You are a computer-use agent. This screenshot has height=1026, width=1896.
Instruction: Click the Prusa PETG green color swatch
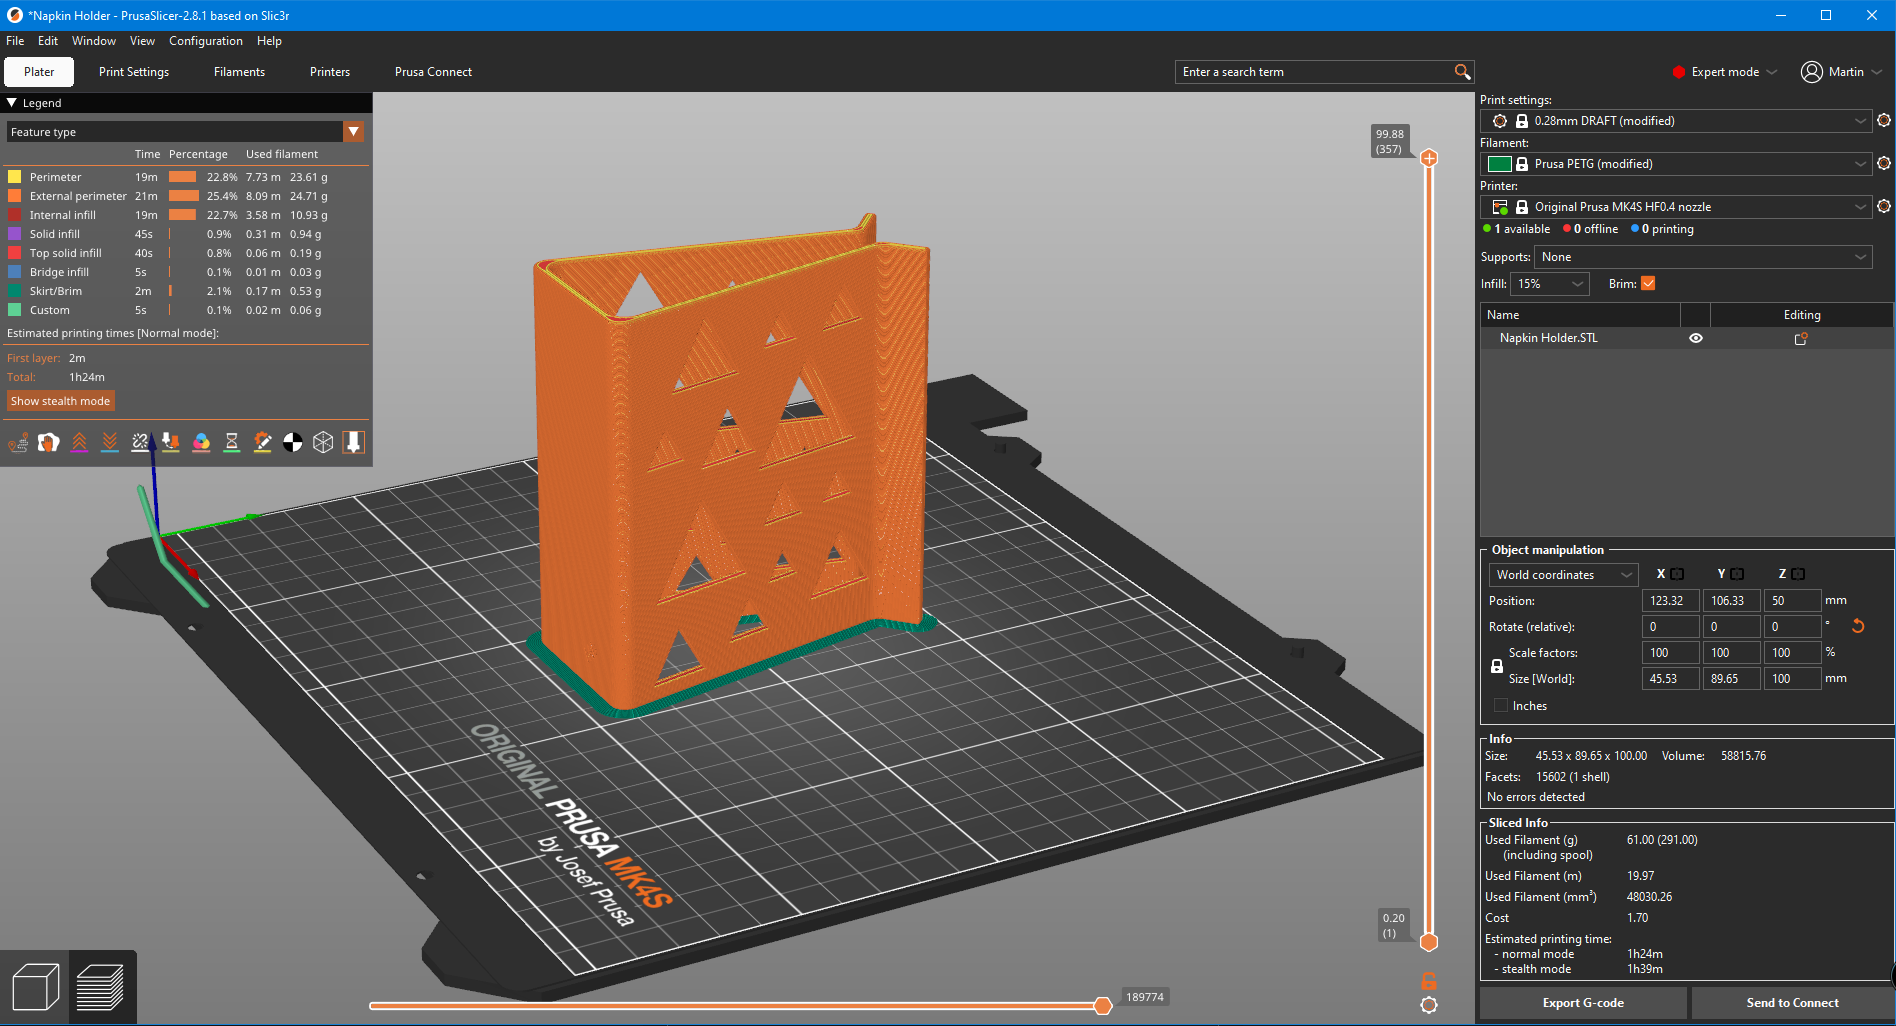(x=1499, y=164)
